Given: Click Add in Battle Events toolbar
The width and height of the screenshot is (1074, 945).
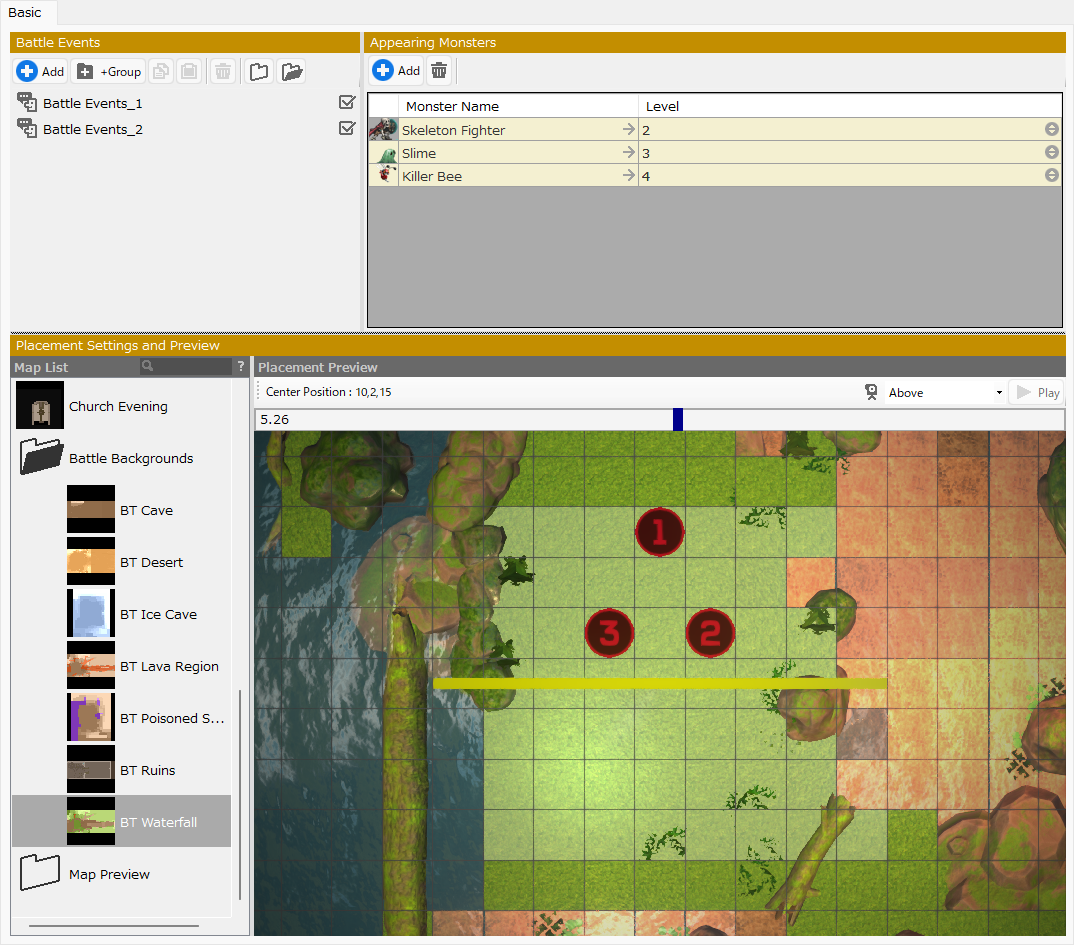Looking at the screenshot, I should (x=40, y=72).
